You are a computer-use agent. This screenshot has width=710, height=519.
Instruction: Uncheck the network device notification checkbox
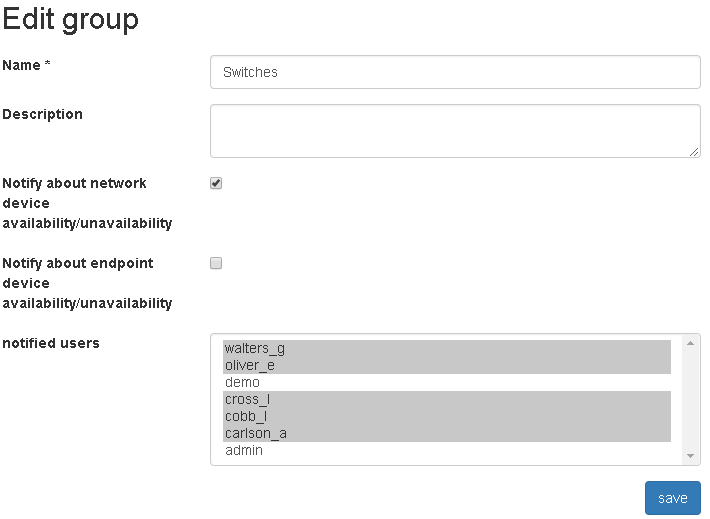[x=216, y=184]
